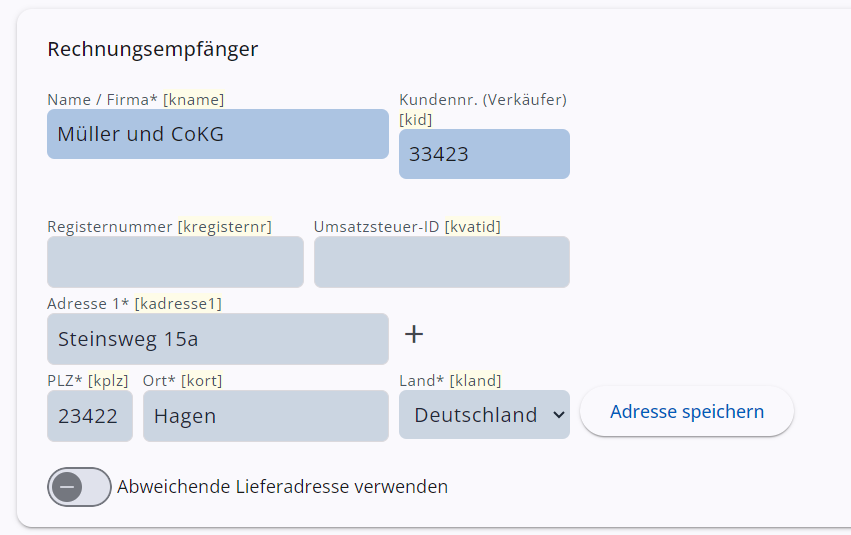Image resolution: width=851 pixels, height=535 pixels.
Task: Open the Land dropdown showing Deutschland
Action: point(484,415)
